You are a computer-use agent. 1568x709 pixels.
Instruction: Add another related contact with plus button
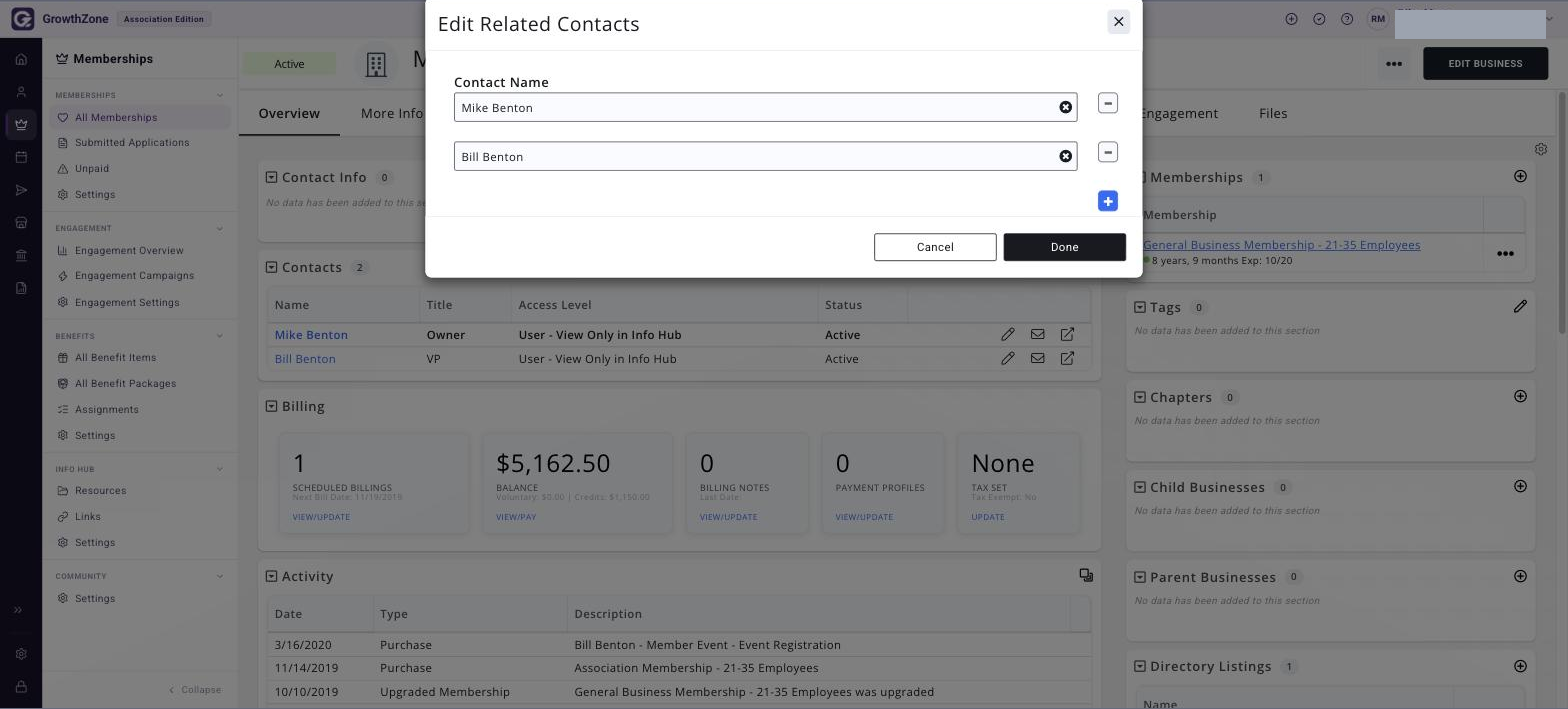pos(1107,201)
